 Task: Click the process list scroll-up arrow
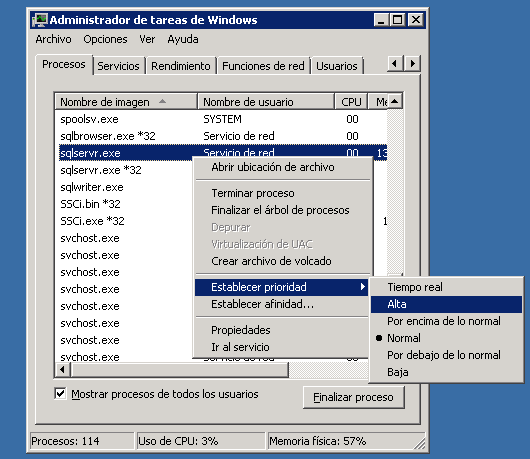[x=395, y=101]
